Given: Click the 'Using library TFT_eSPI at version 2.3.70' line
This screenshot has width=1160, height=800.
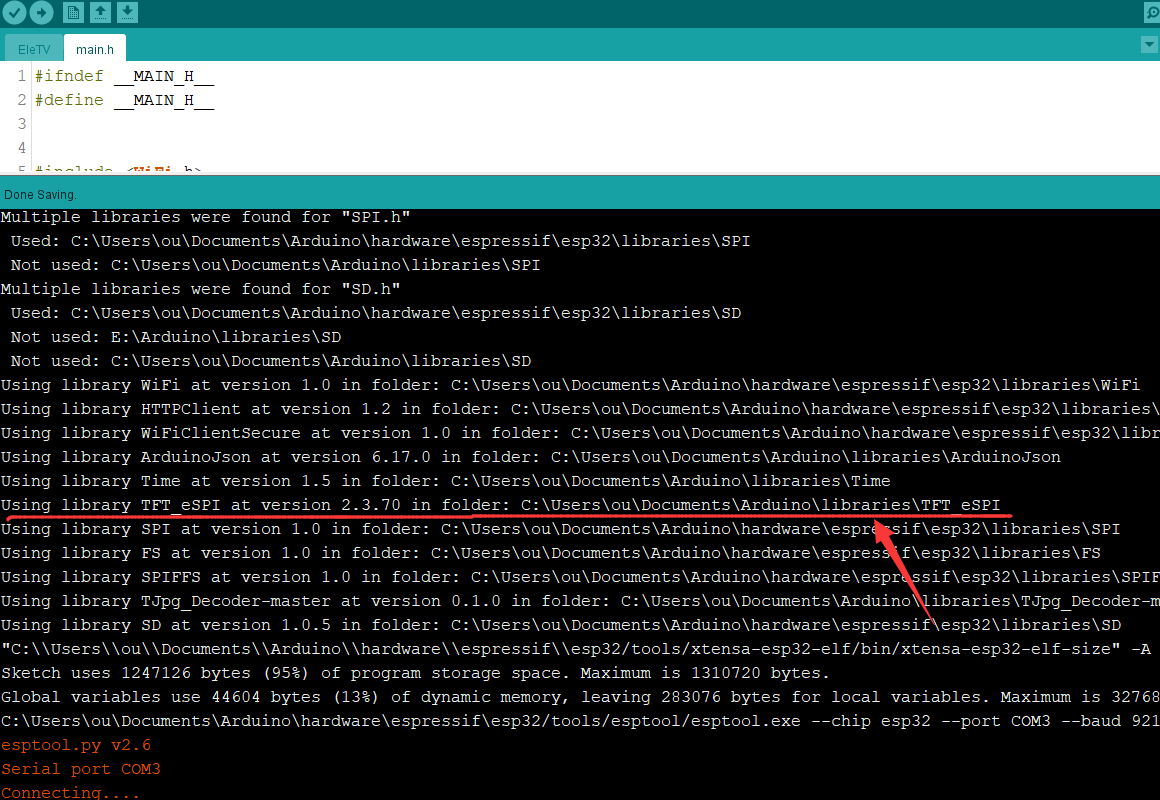Looking at the screenshot, I should [501, 505].
